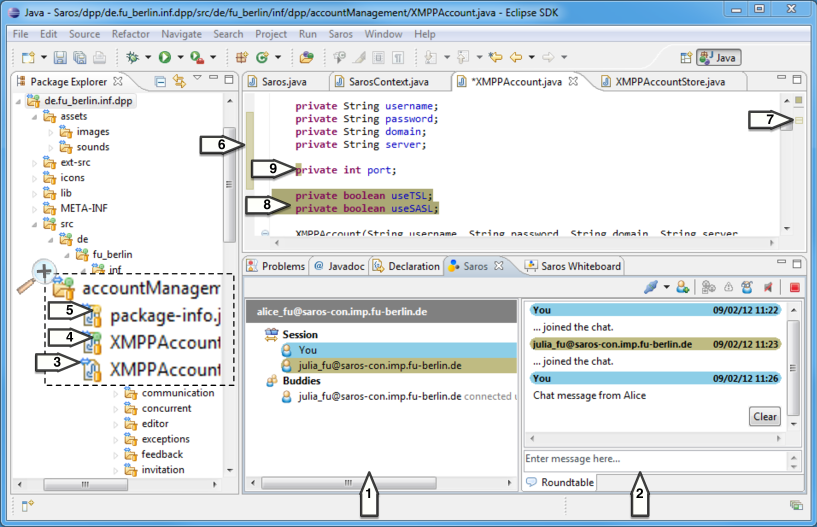The image size is (817, 527).
Task: Click the Collapse All icon in Package Explorer
Action: tap(161, 81)
